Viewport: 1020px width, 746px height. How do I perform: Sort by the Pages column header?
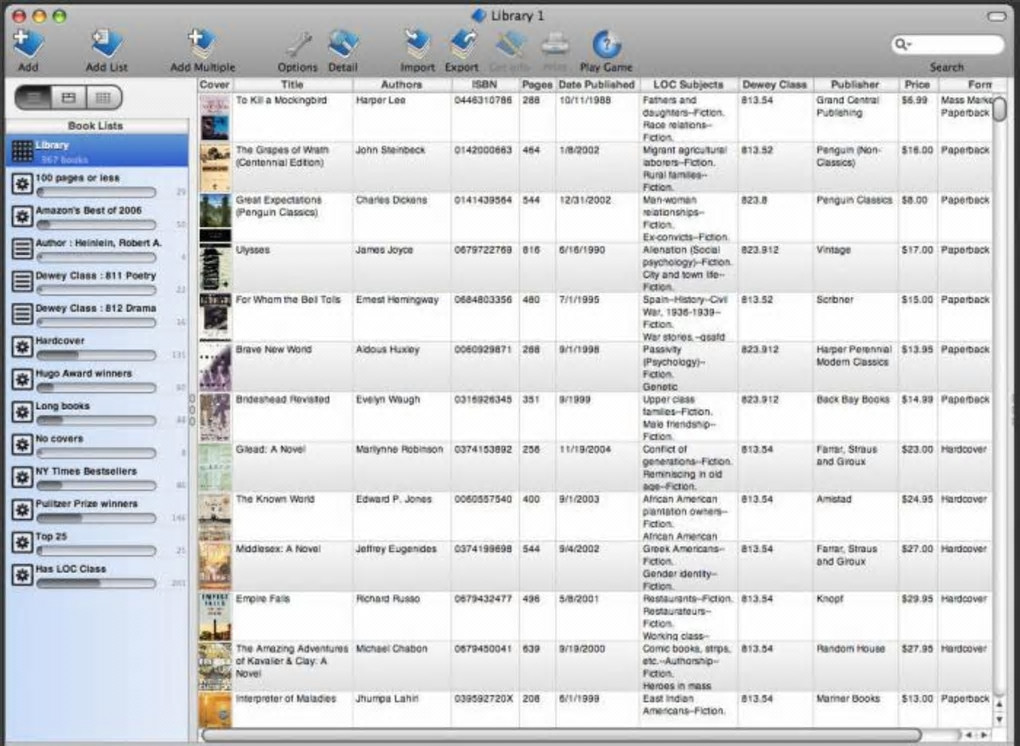(537, 85)
